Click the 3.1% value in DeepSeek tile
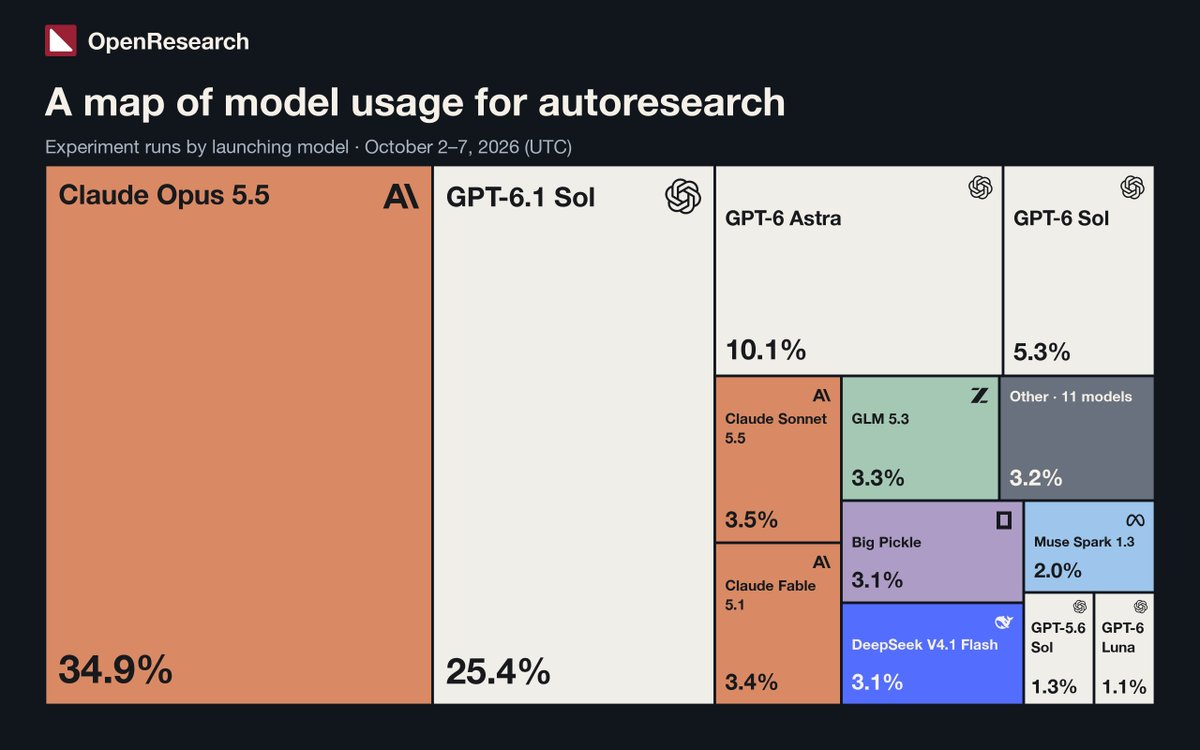Viewport: 1200px width, 750px height. point(877,682)
